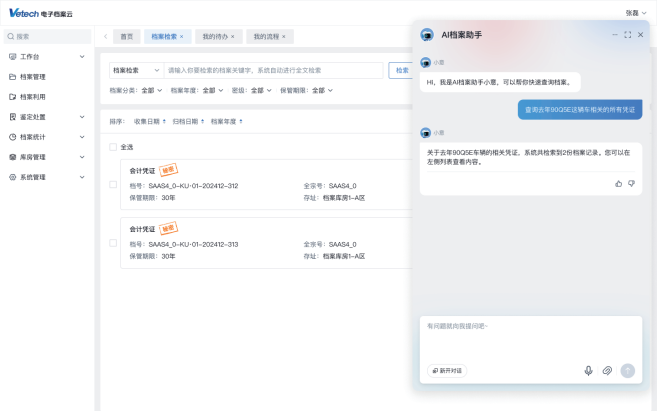Check the record SAAS4_0-KU·01-202412-312 checkbox

click(113, 184)
